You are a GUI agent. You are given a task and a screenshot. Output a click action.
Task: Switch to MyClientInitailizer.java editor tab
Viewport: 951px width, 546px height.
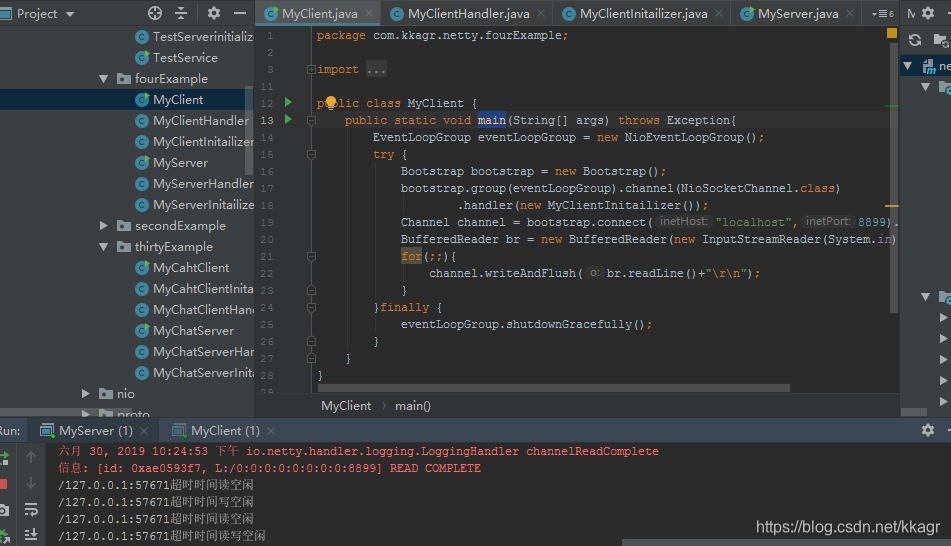pos(643,13)
